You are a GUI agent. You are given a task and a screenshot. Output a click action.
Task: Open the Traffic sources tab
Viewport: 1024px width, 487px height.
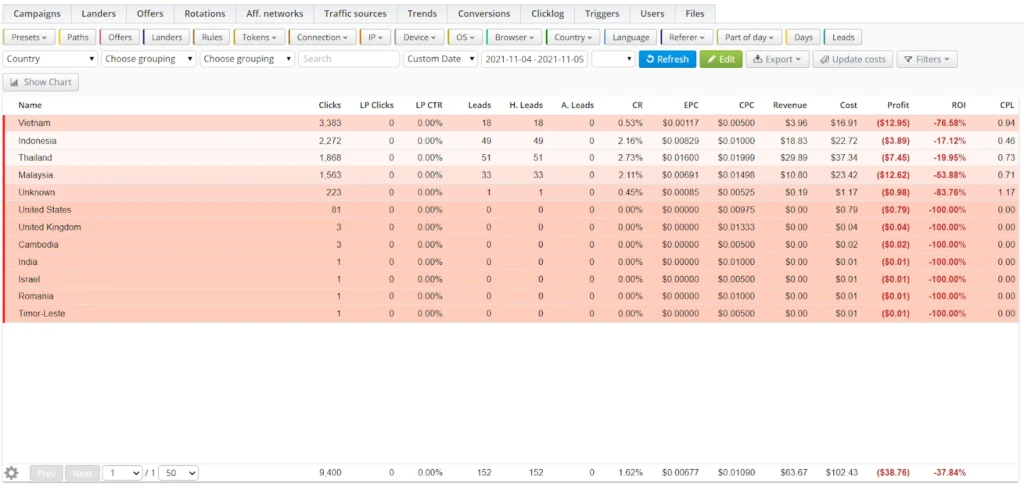(355, 13)
